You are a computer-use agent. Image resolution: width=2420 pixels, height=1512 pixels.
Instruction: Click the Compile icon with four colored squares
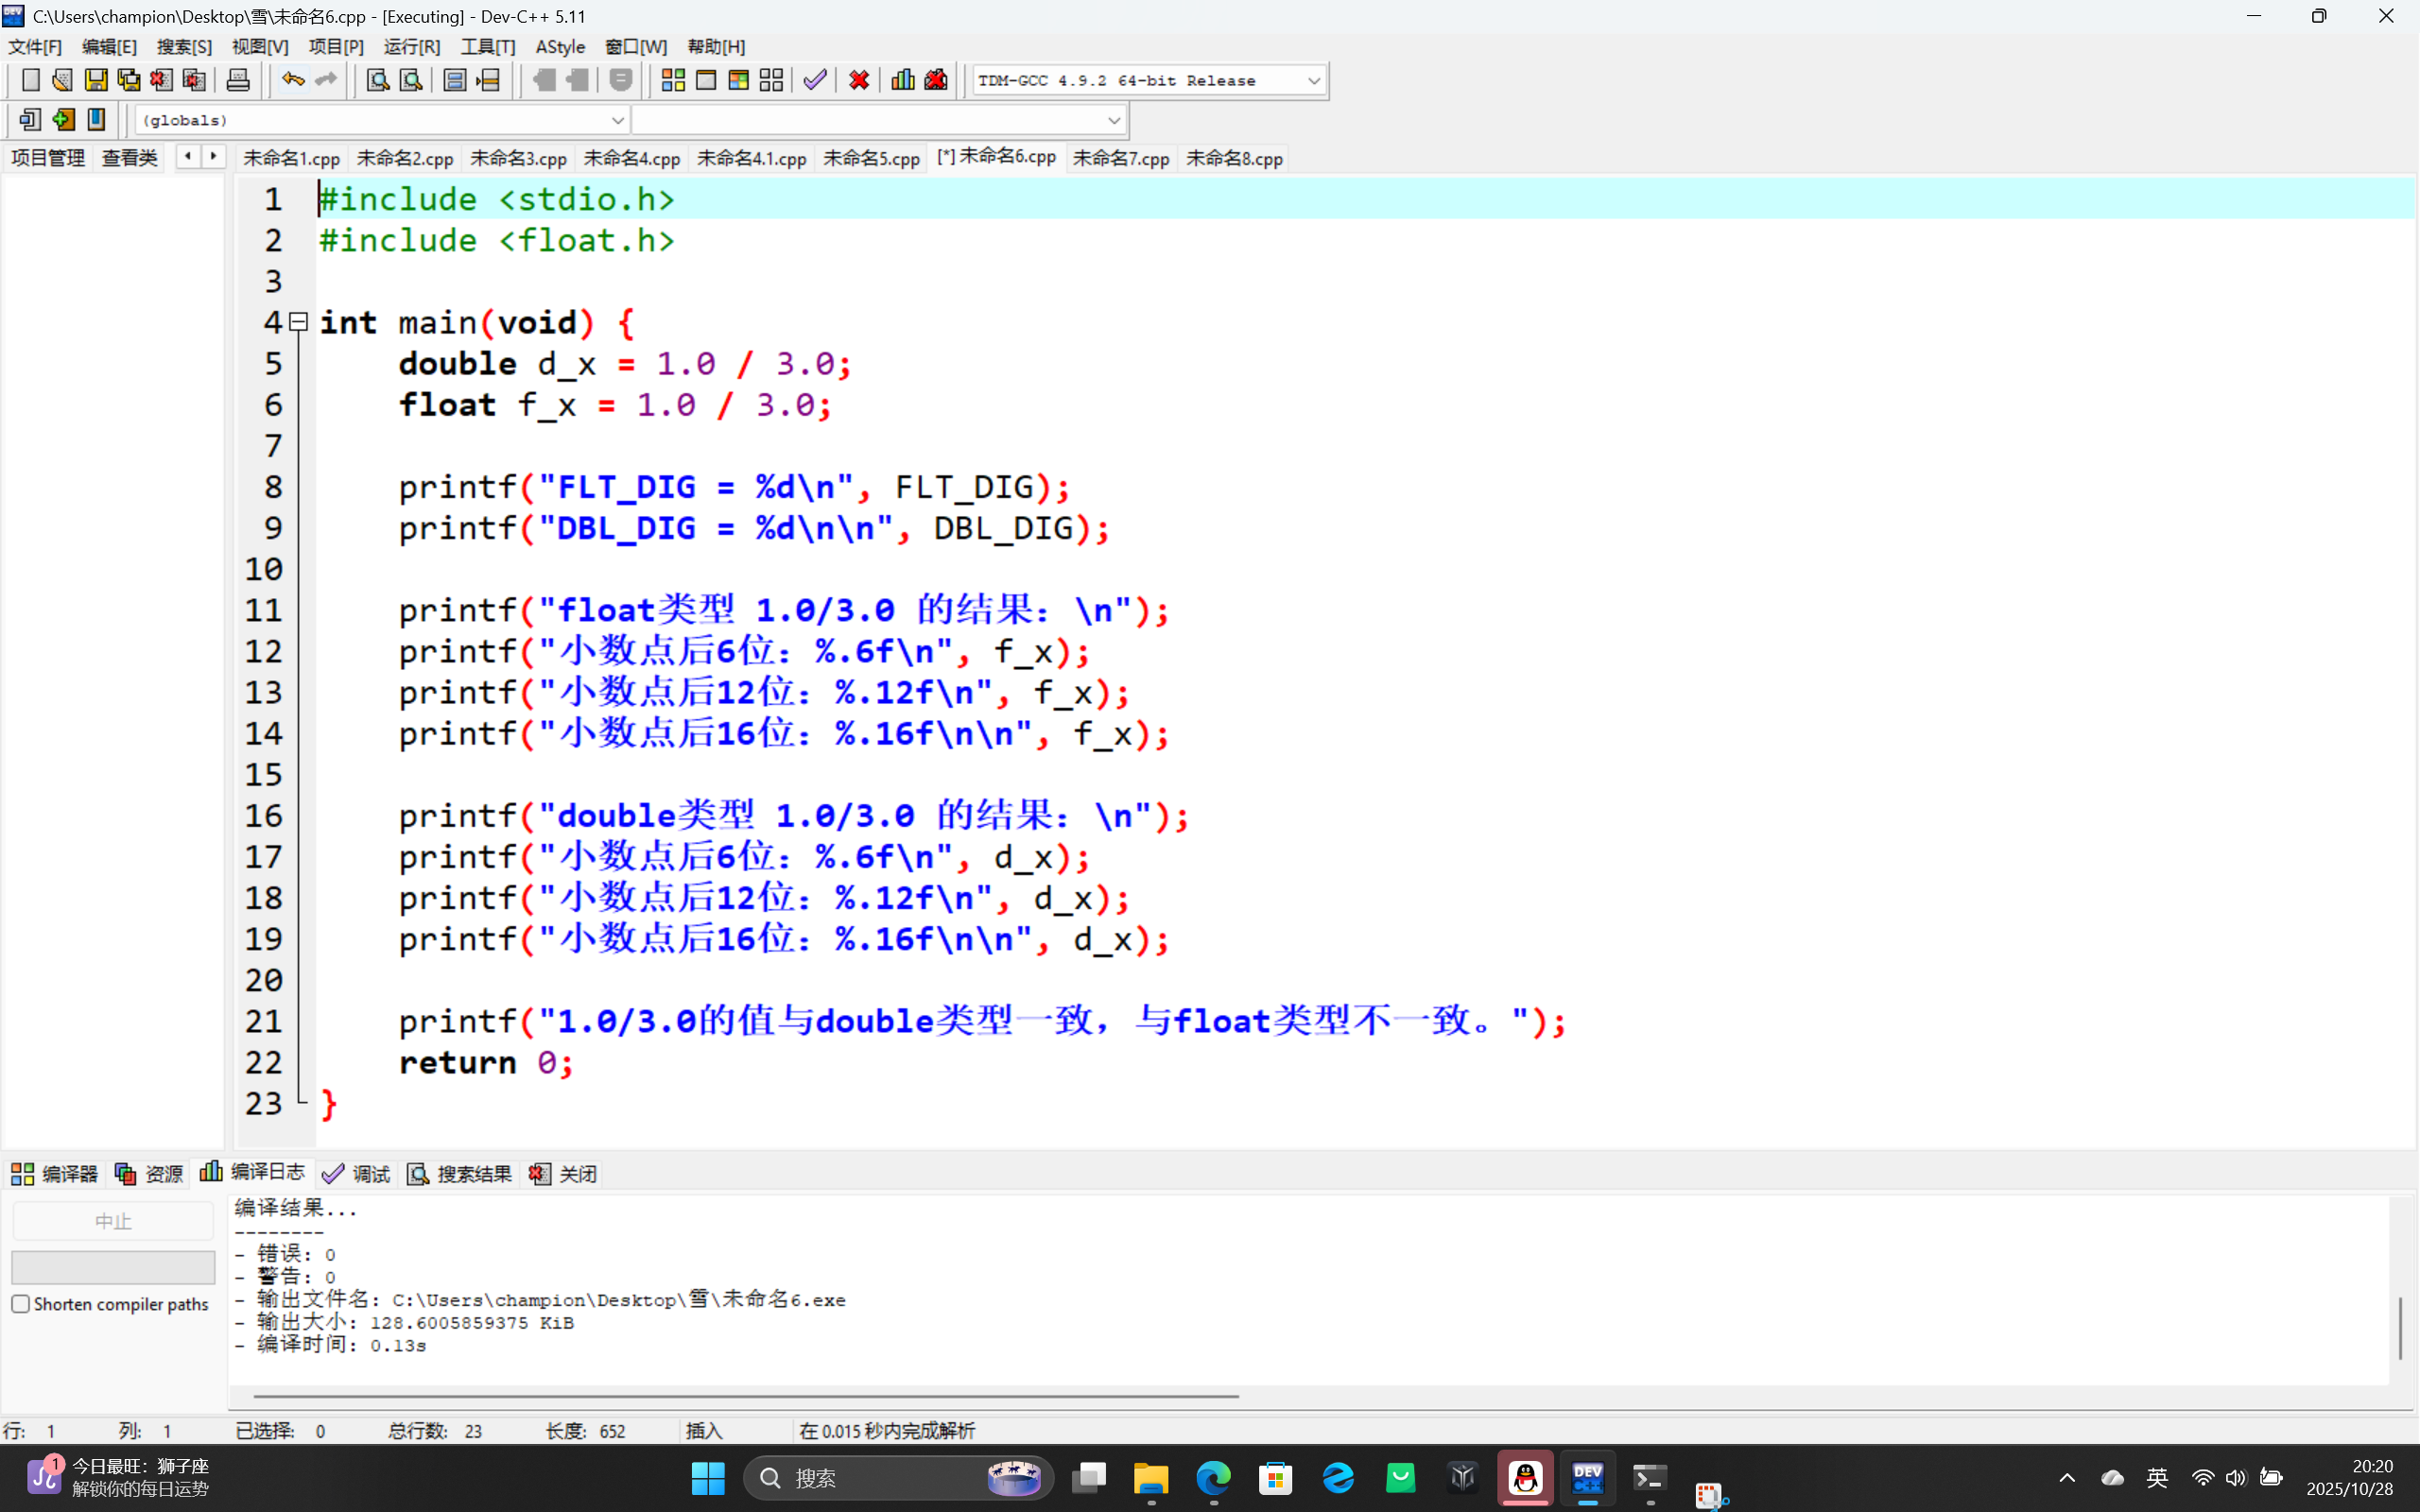673,80
